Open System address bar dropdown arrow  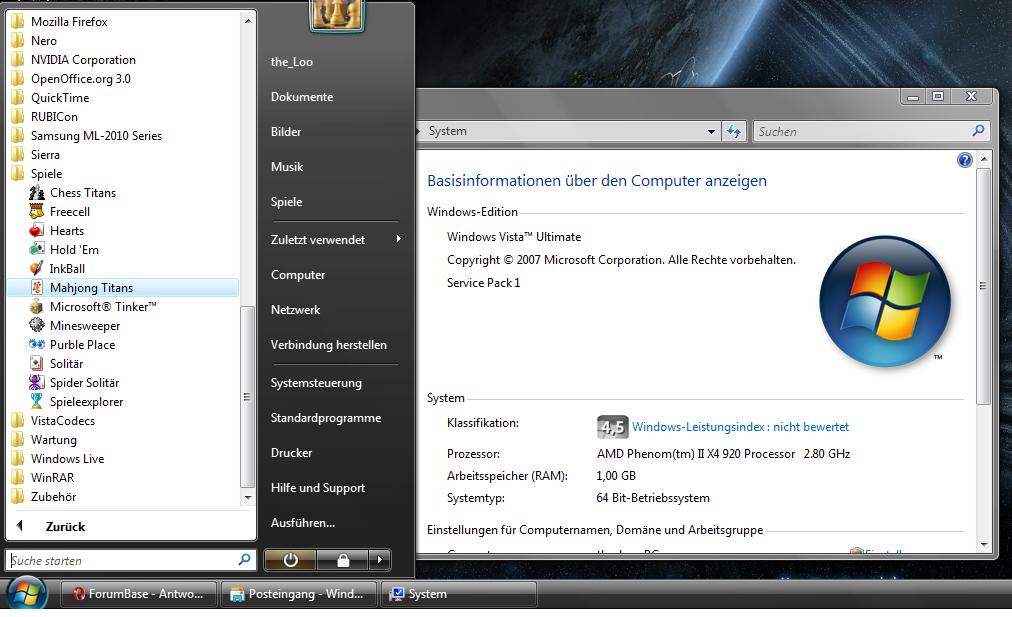pos(711,132)
